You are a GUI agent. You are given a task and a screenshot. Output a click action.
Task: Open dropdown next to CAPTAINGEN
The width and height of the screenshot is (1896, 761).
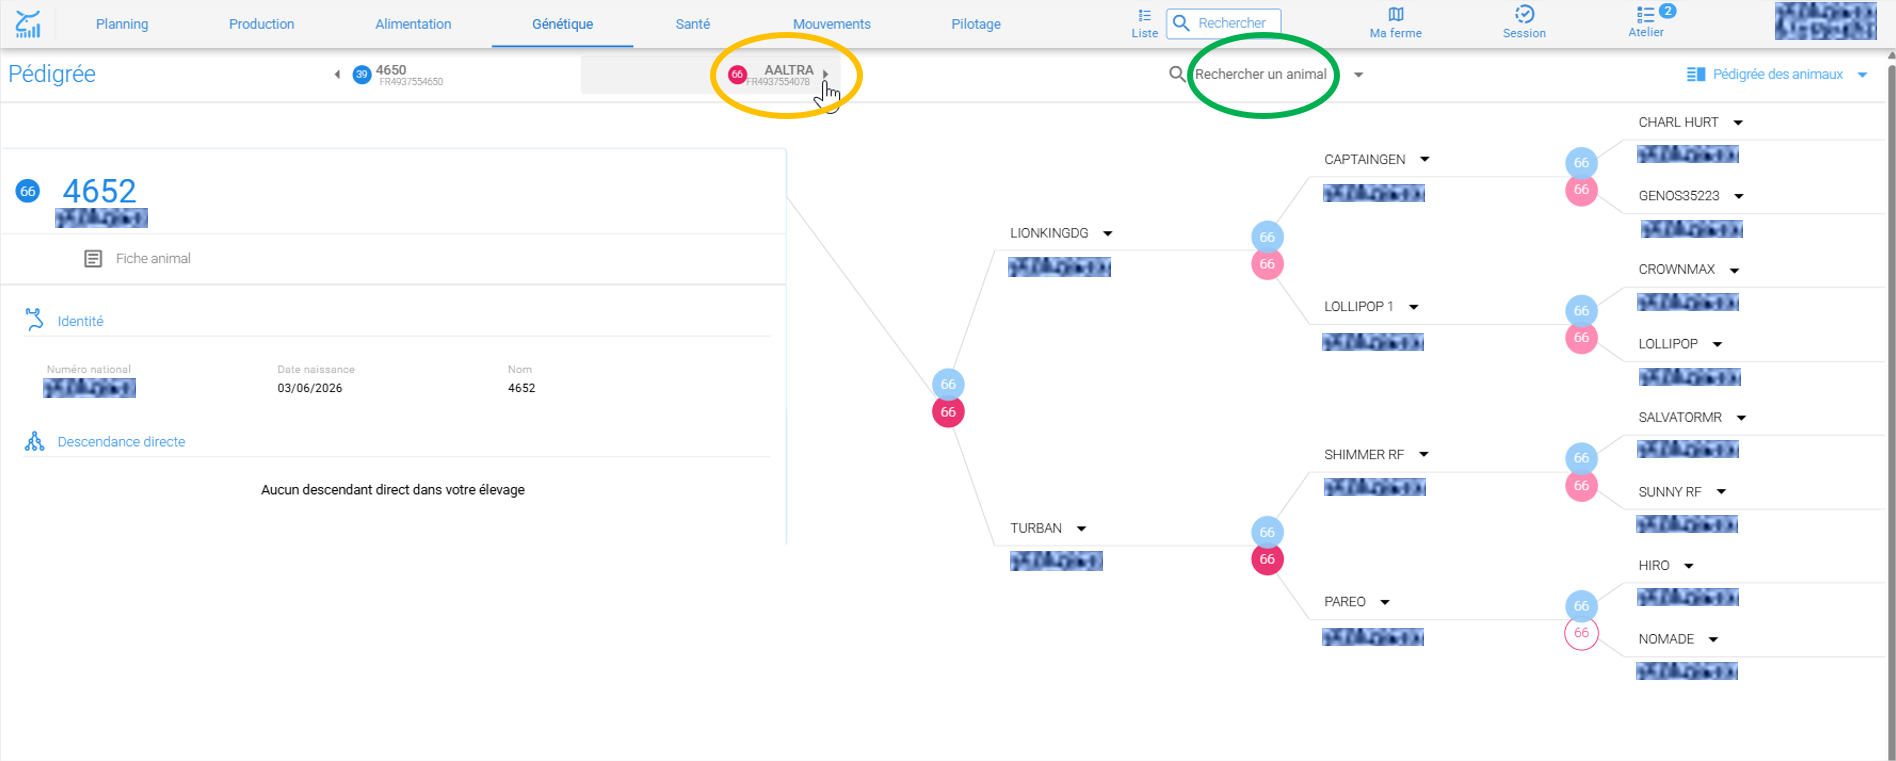coord(1425,159)
